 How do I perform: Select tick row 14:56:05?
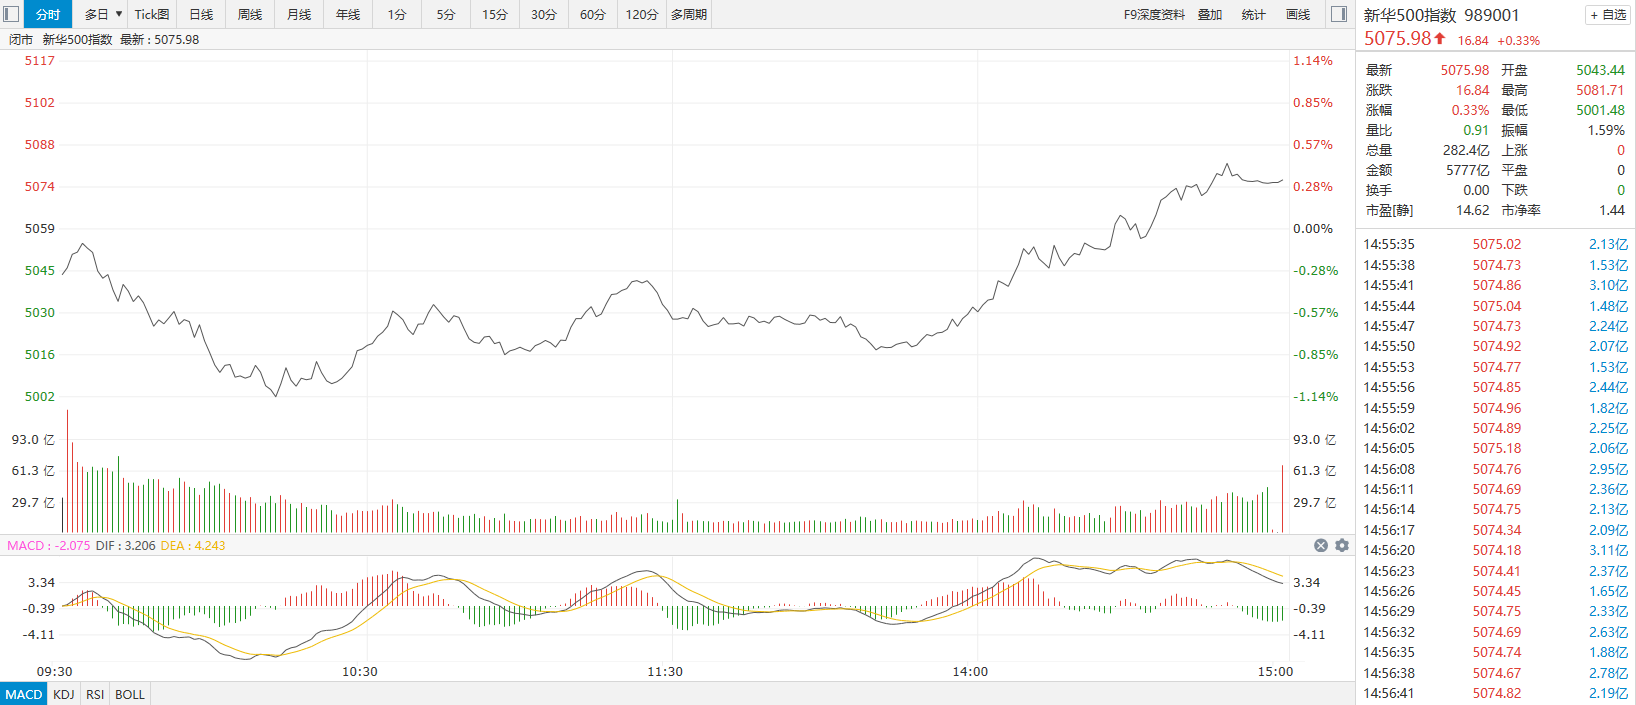[1495, 448]
